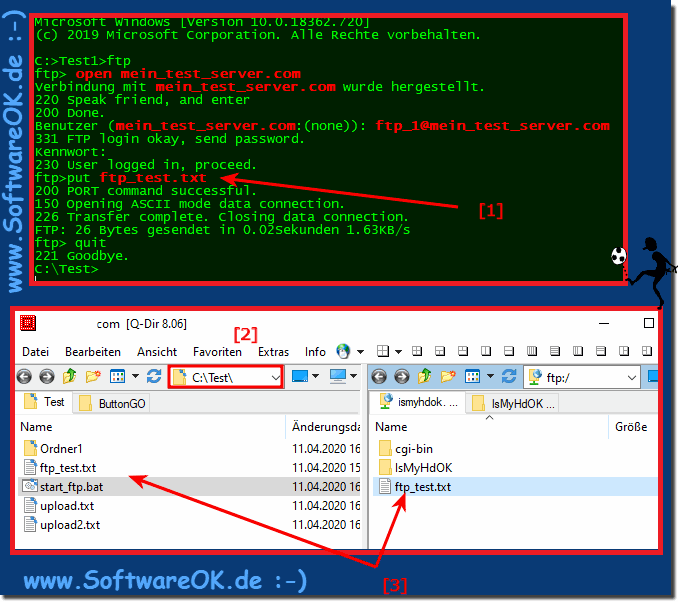
Task: Refresh the right ftp pane
Action: click(x=509, y=376)
